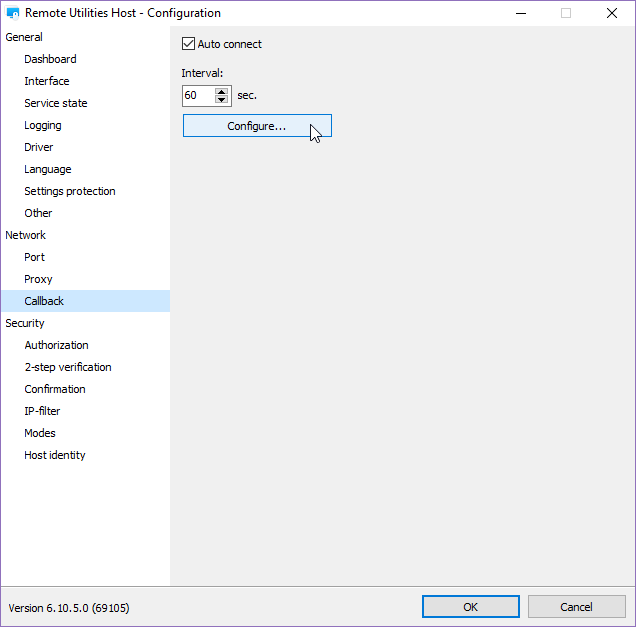Go to Service state settings
This screenshot has height=627, width=636.
[56, 103]
